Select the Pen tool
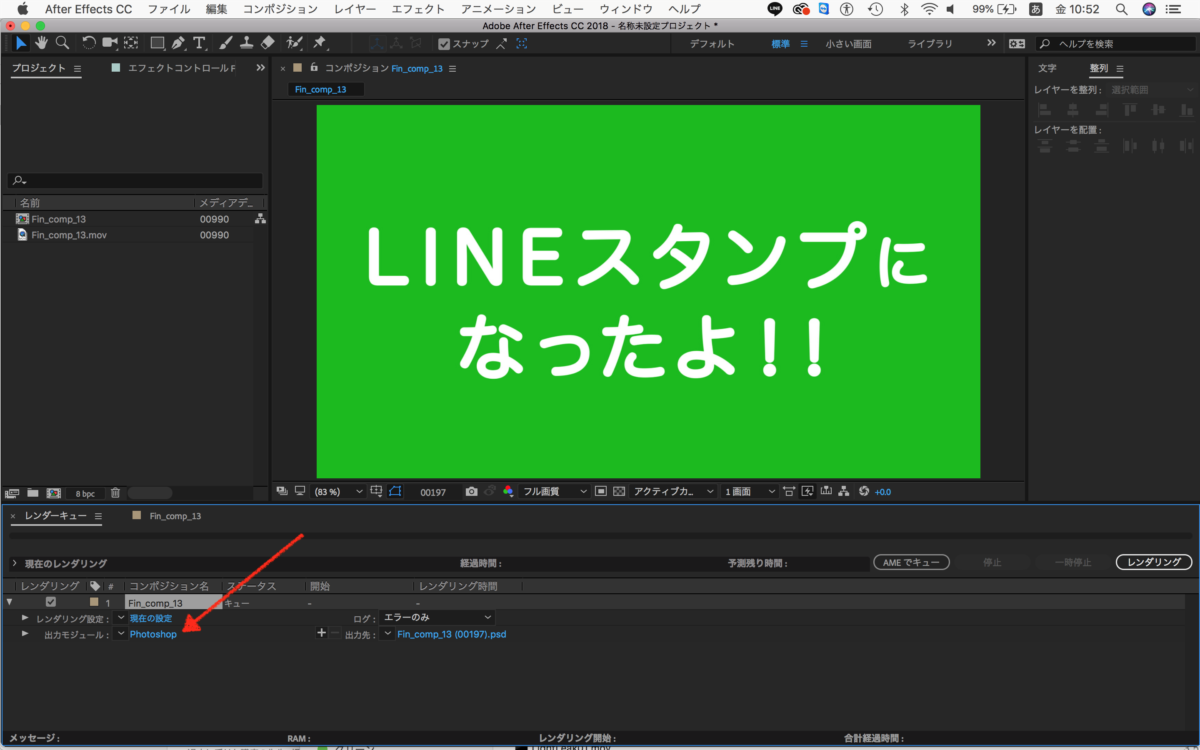The image size is (1200, 750). point(179,43)
